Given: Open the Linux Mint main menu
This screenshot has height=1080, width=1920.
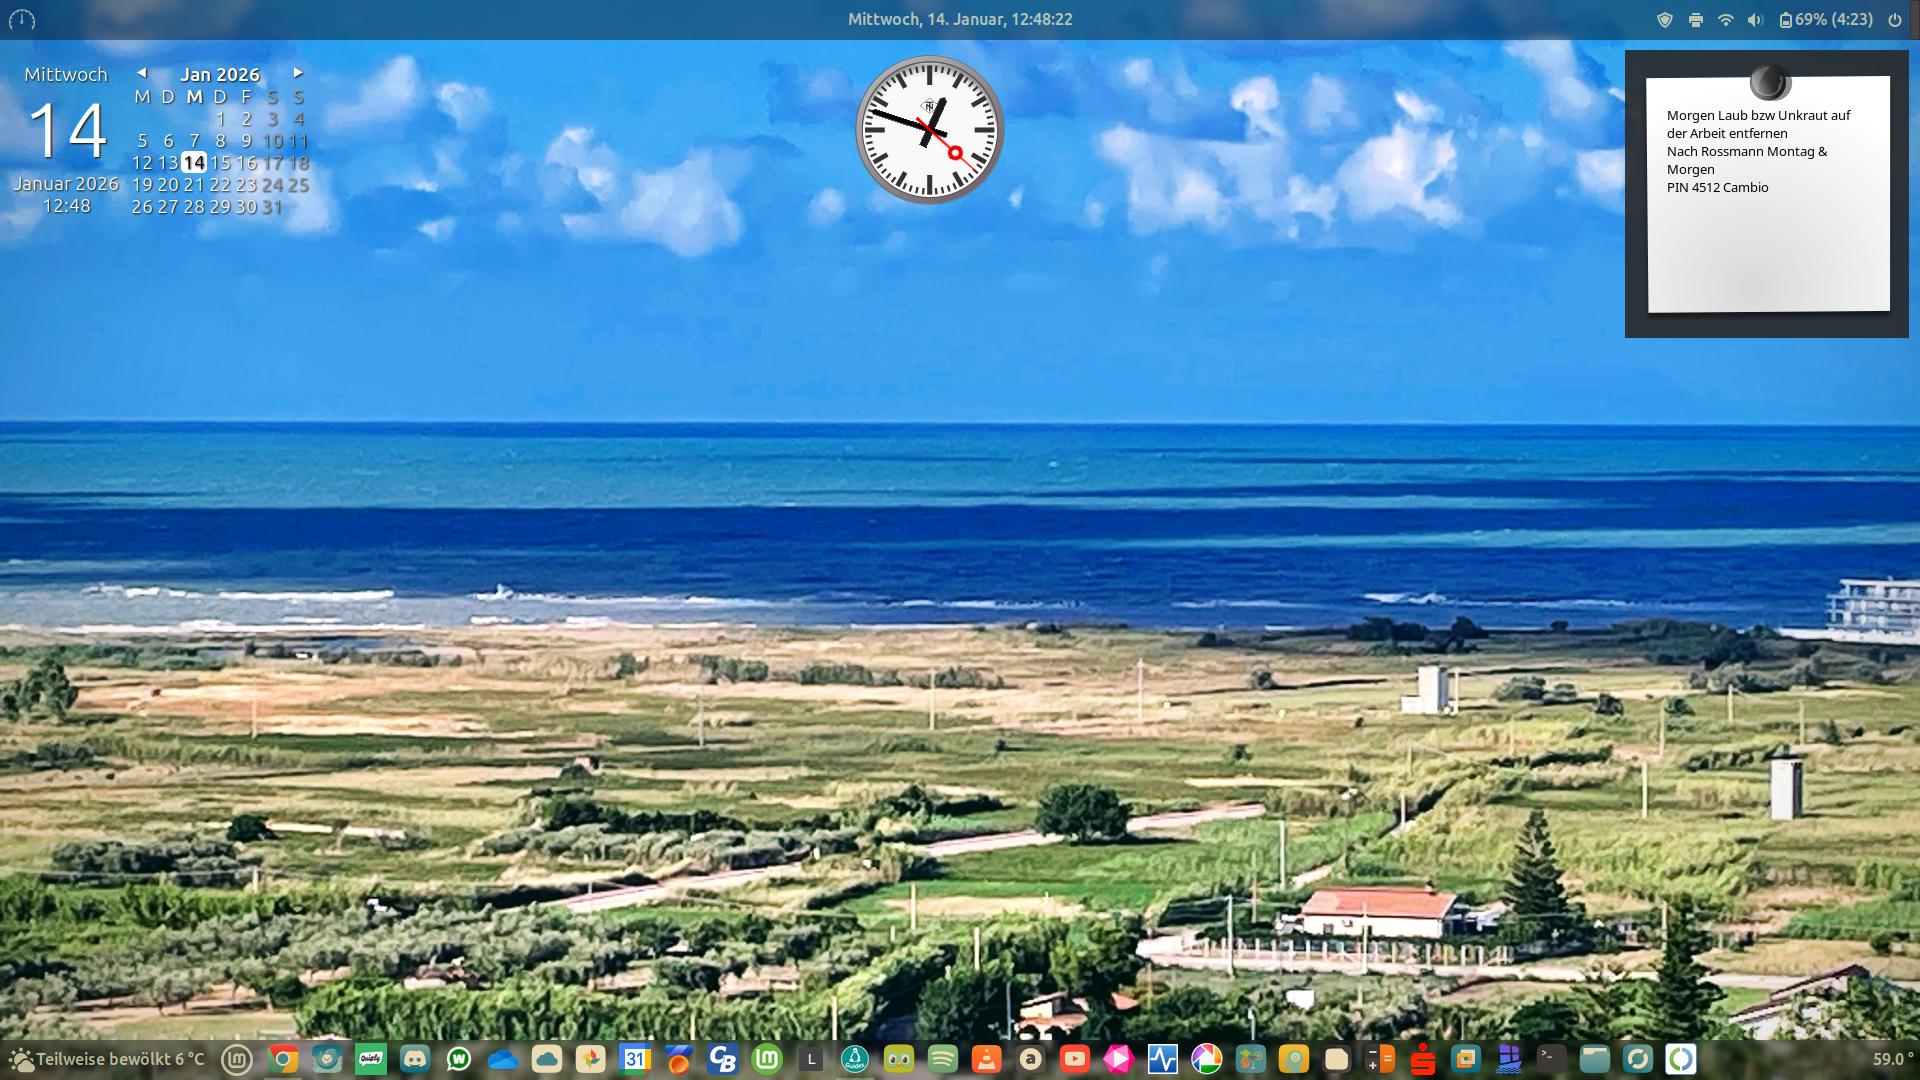Looking at the screenshot, I should point(237,1059).
